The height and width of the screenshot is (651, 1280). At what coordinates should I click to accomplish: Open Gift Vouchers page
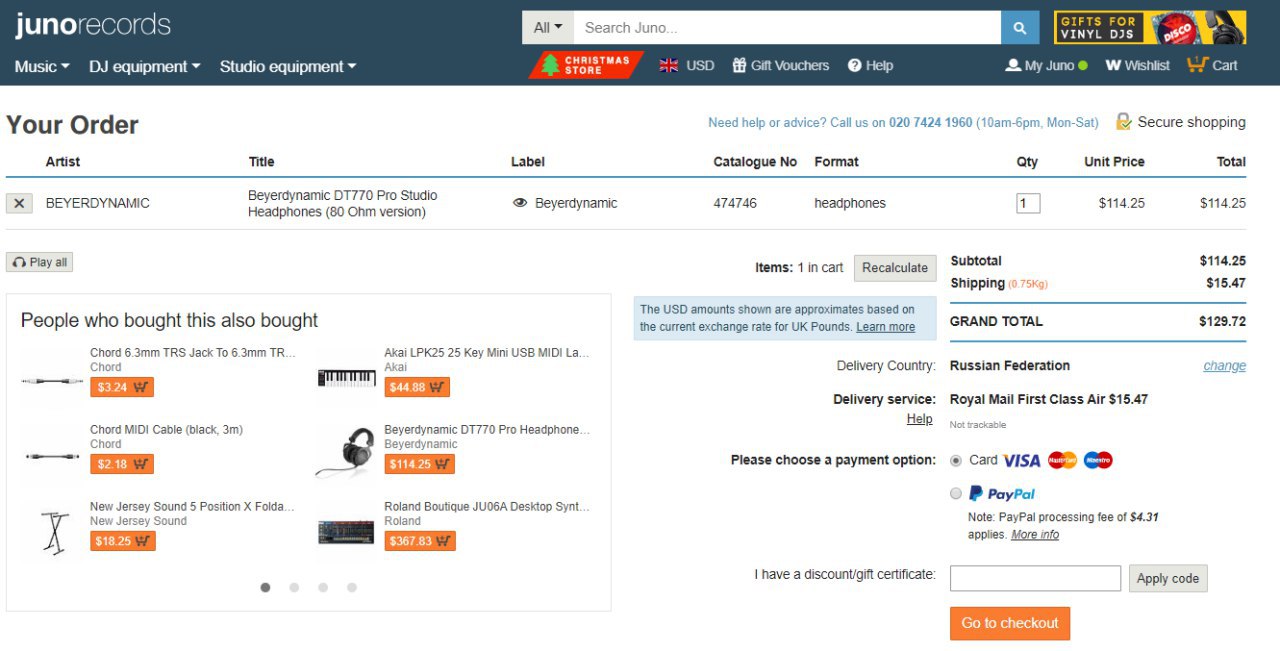tap(781, 65)
